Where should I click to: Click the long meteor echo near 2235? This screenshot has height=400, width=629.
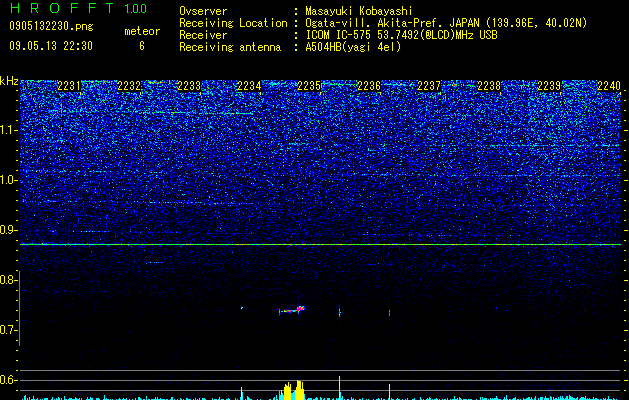pos(292,310)
